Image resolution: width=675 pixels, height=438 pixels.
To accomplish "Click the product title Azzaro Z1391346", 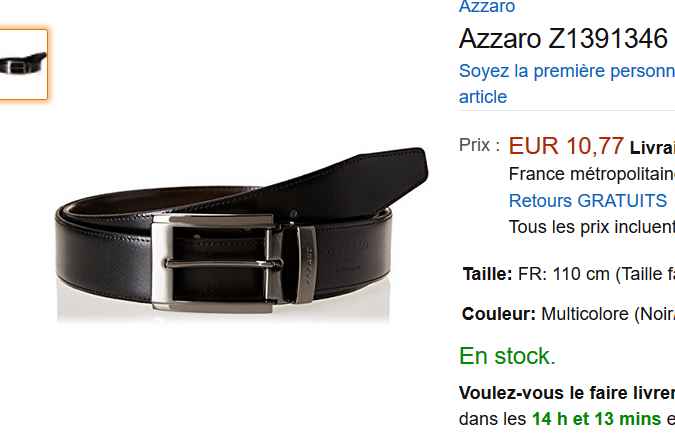I will click(x=564, y=39).
